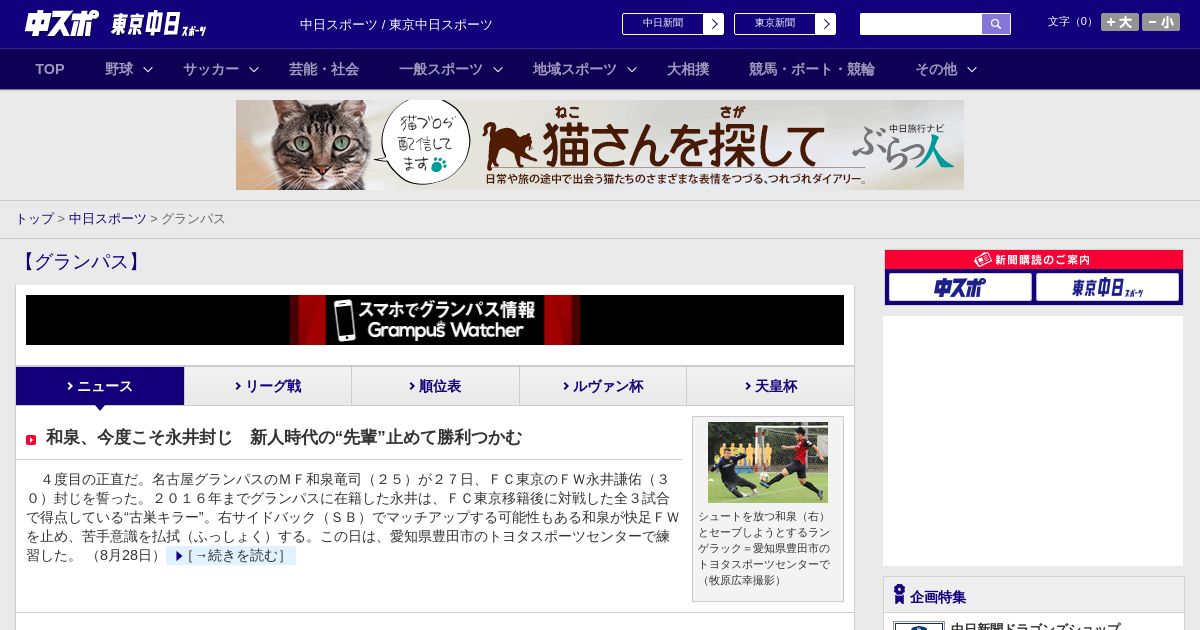
Task: Open the 和泉、今度こそ永井封じ headline
Action: pyautogui.click(x=284, y=437)
